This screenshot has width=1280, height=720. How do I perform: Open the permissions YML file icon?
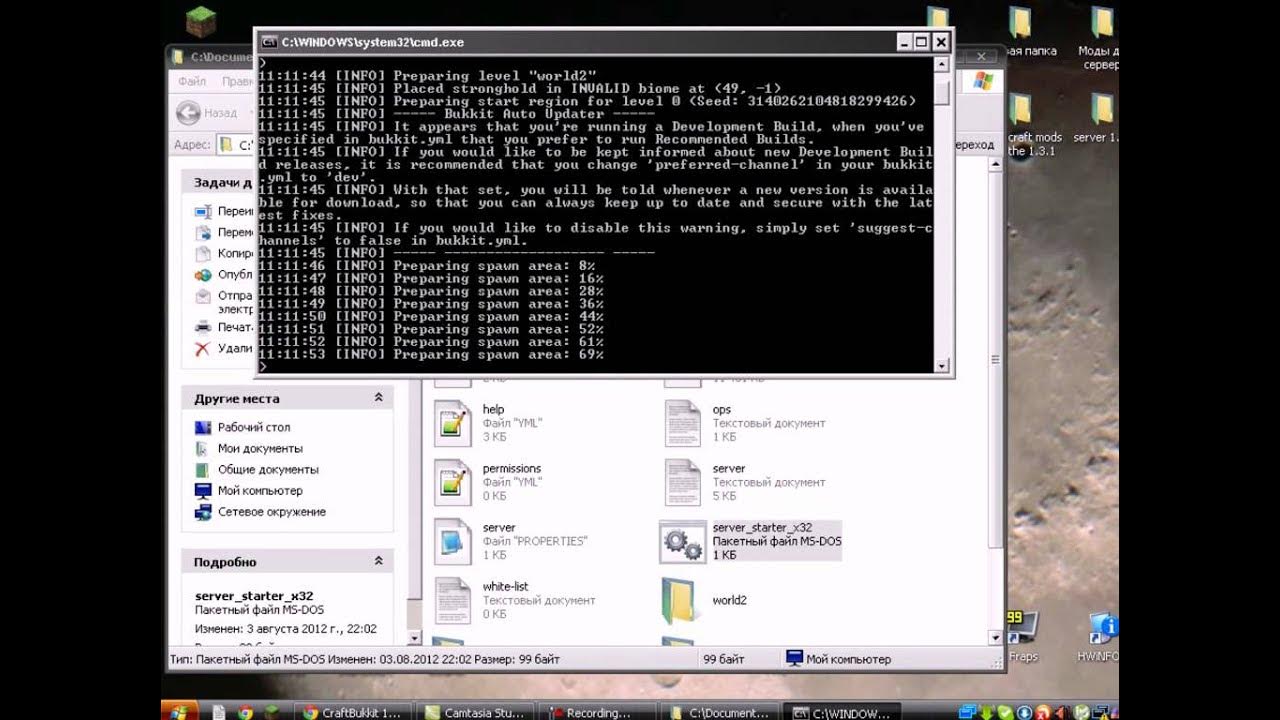(452, 483)
